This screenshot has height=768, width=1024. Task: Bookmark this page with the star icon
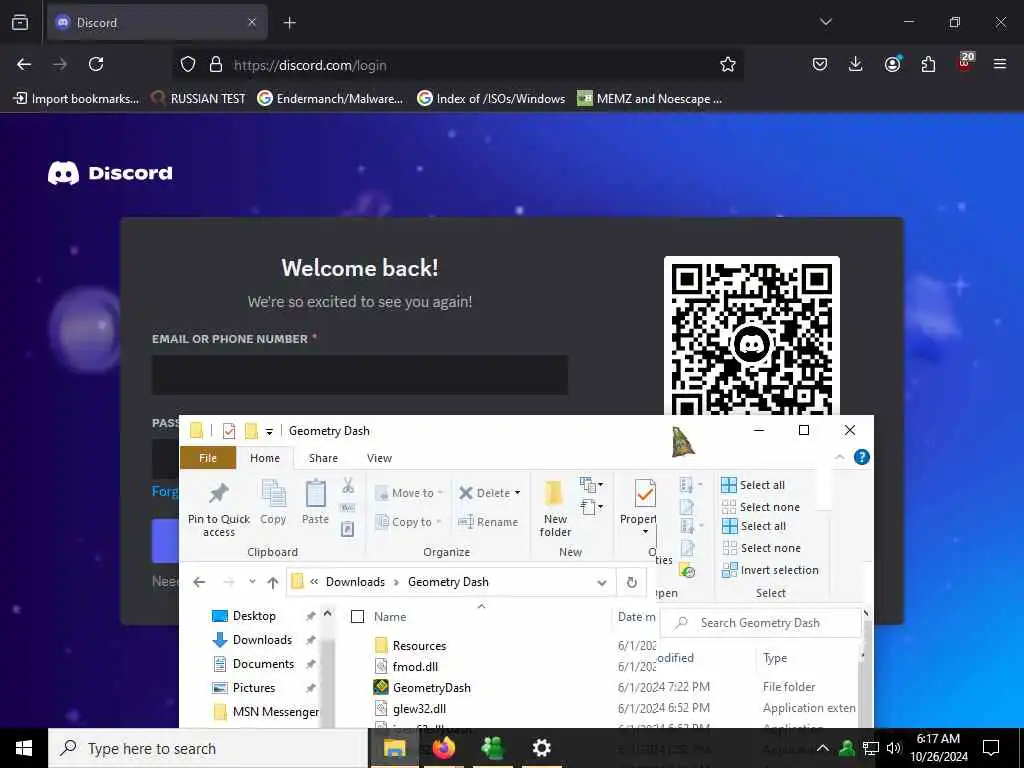(728, 64)
